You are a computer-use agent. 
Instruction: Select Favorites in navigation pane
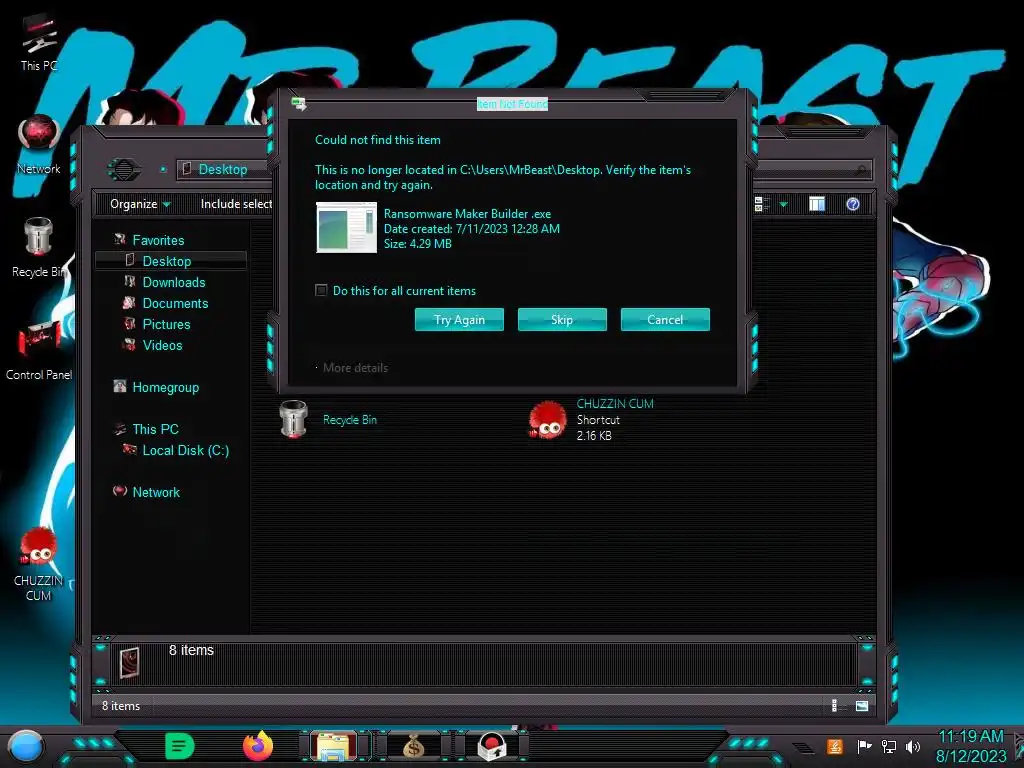158,240
